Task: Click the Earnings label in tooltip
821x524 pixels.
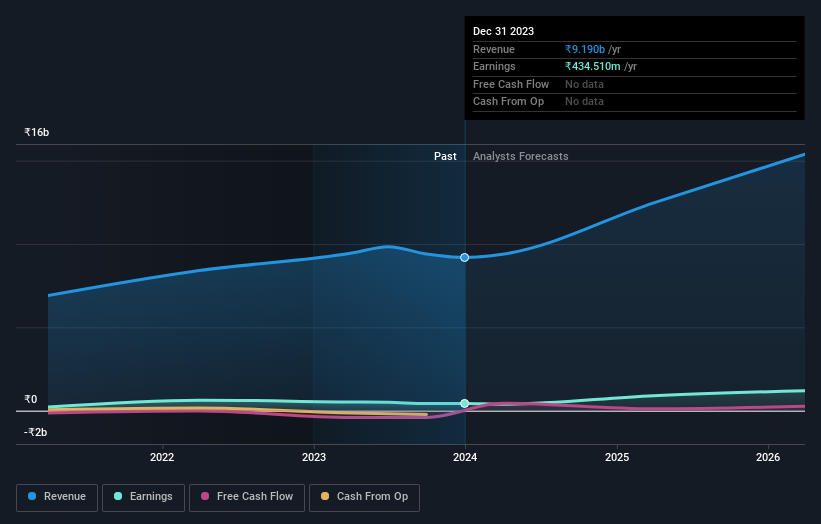Action: click(494, 66)
